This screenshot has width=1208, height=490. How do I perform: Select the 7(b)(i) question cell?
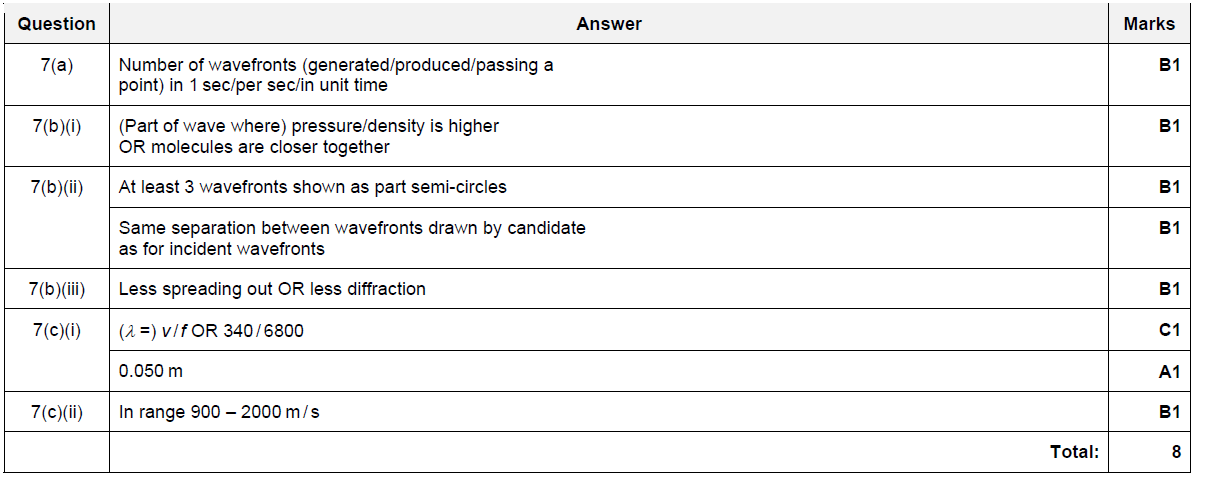(x=57, y=127)
